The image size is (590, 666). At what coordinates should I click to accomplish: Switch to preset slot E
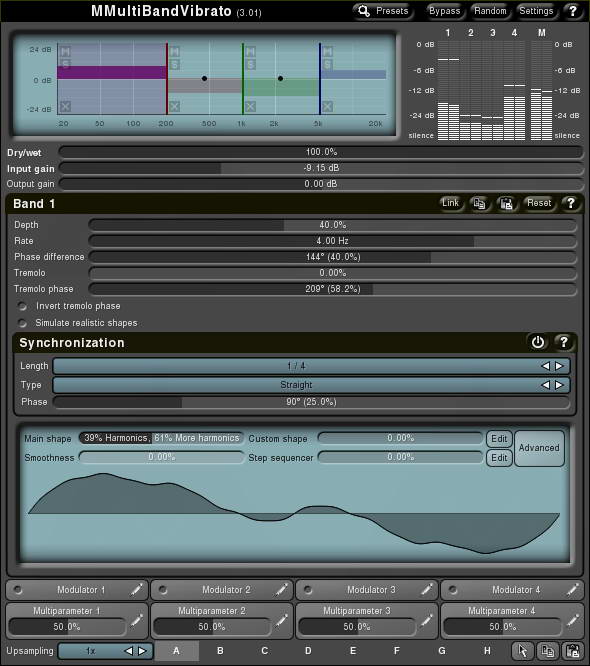coord(353,651)
